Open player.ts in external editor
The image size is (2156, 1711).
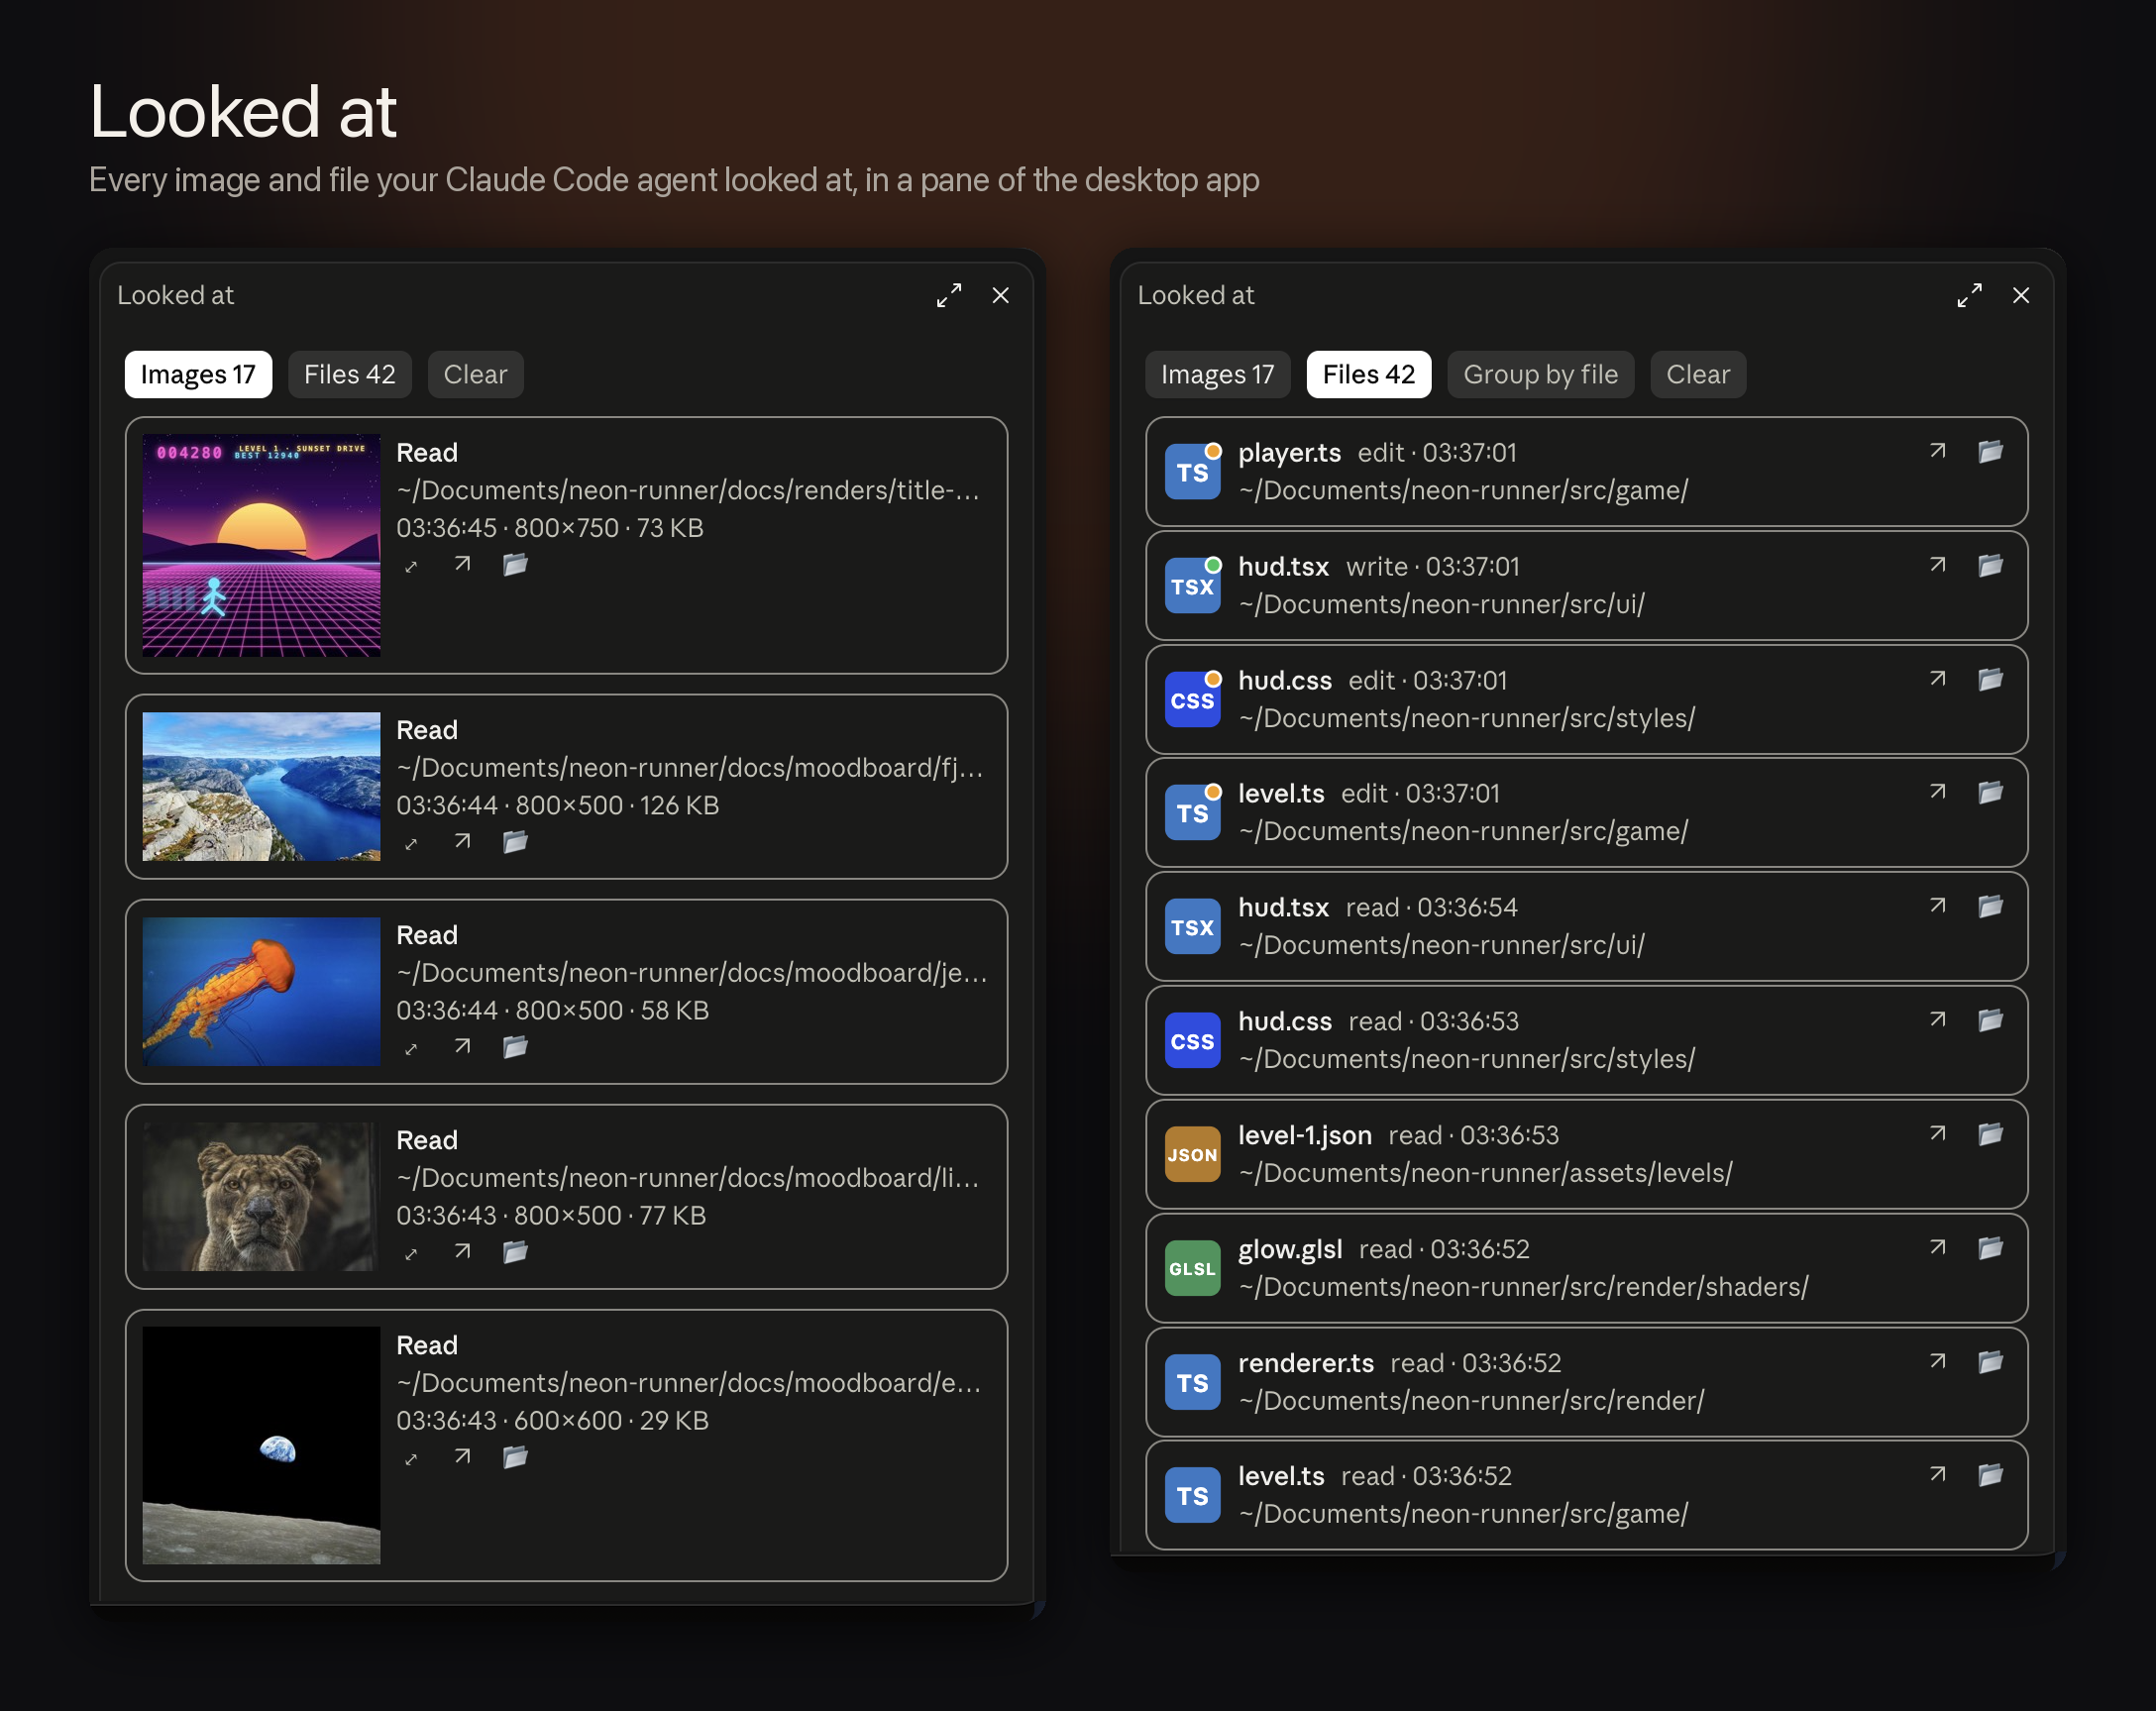click(x=1937, y=451)
